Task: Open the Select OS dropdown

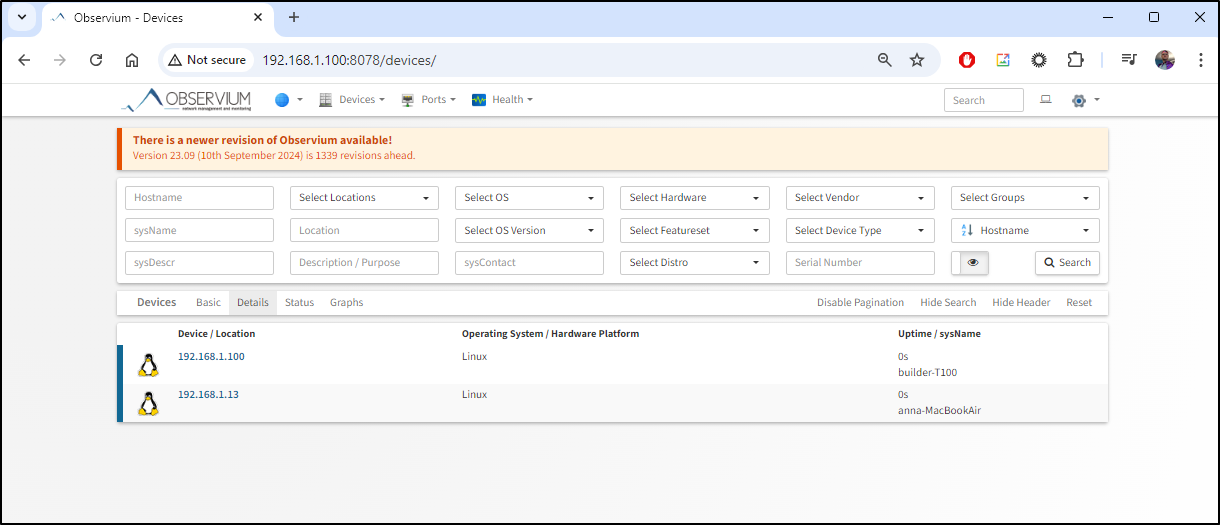Action: coord(529,198)
